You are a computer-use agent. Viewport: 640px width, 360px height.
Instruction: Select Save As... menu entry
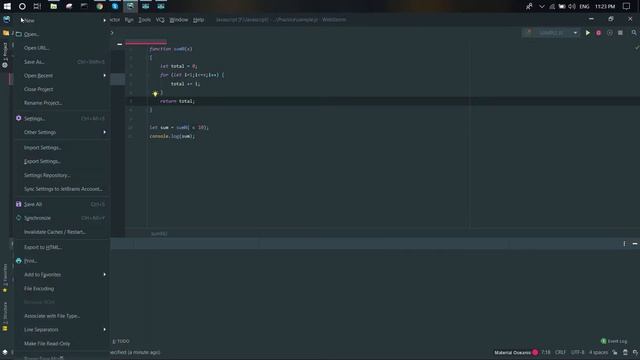point(62,62)
